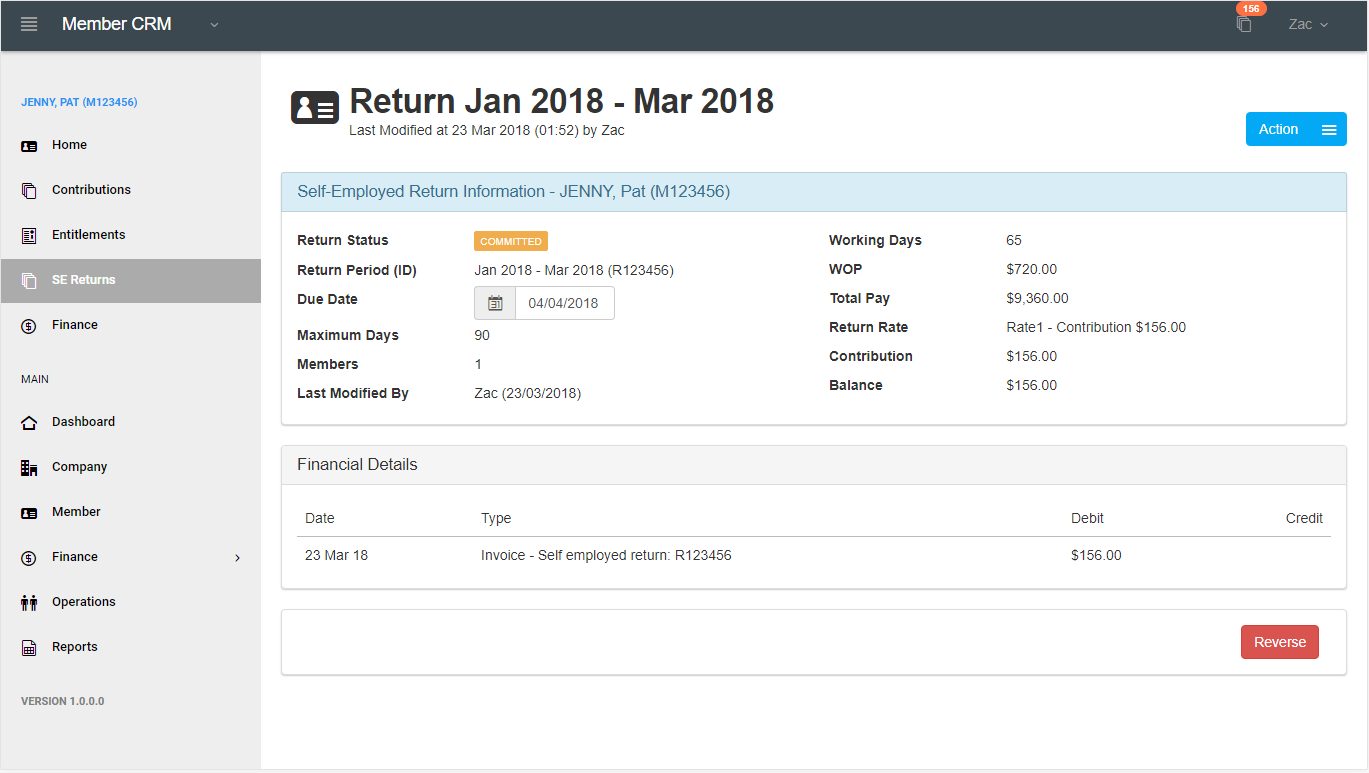This screenshot has width=1369, height=773.
Task: Click the Reports calculator icon
Action: (x=29, y=647)
